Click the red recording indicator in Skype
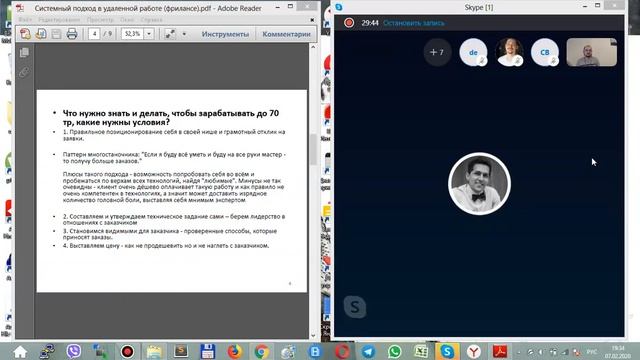The image size is (640, 360). click(349, 23)
